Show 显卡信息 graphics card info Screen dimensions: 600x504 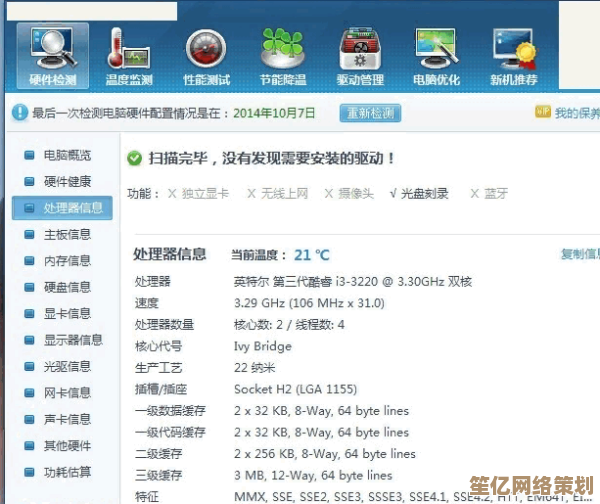click(x=67, y=313)
